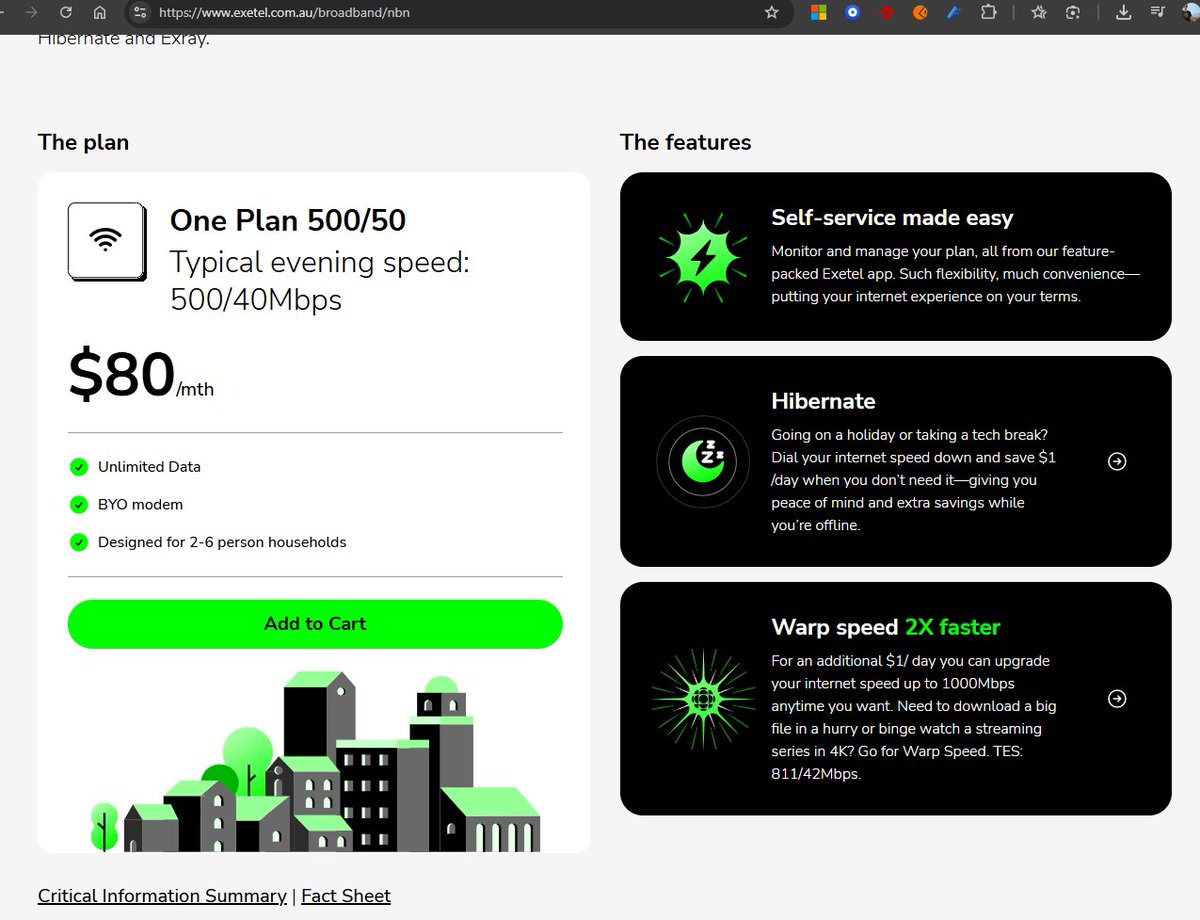View site information icon beside the URL
Screen dimensions: 1200x920
coord(141,13)
